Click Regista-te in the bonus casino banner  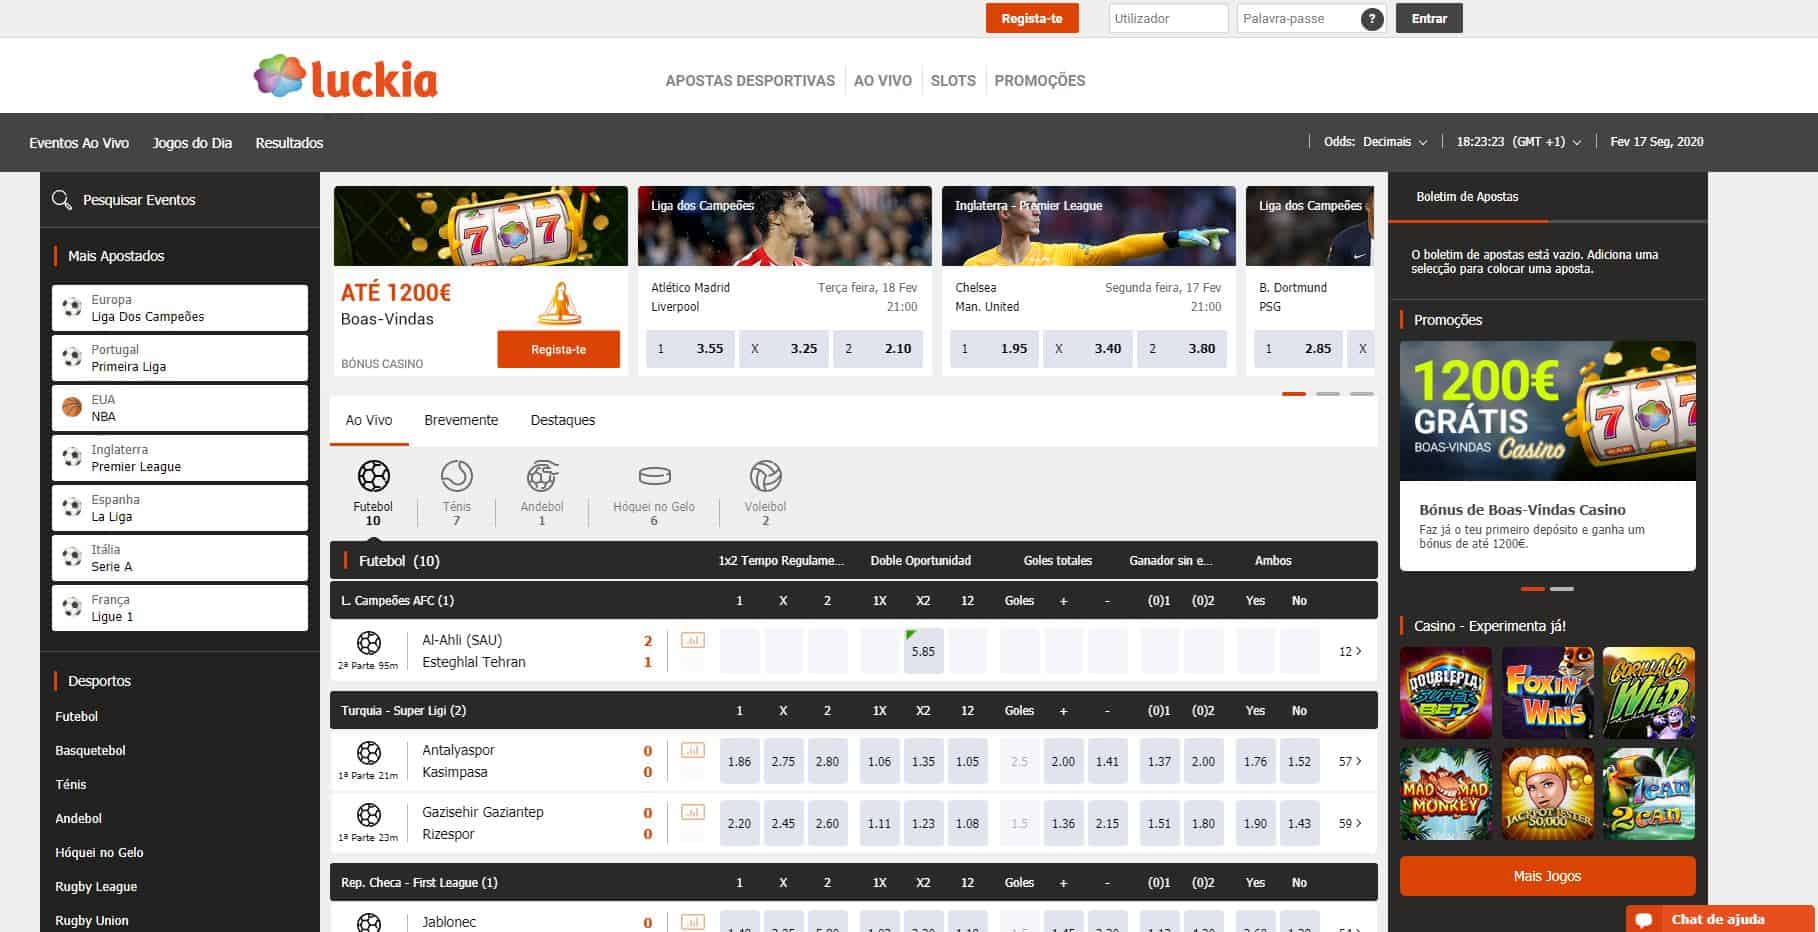click(559, 349)
